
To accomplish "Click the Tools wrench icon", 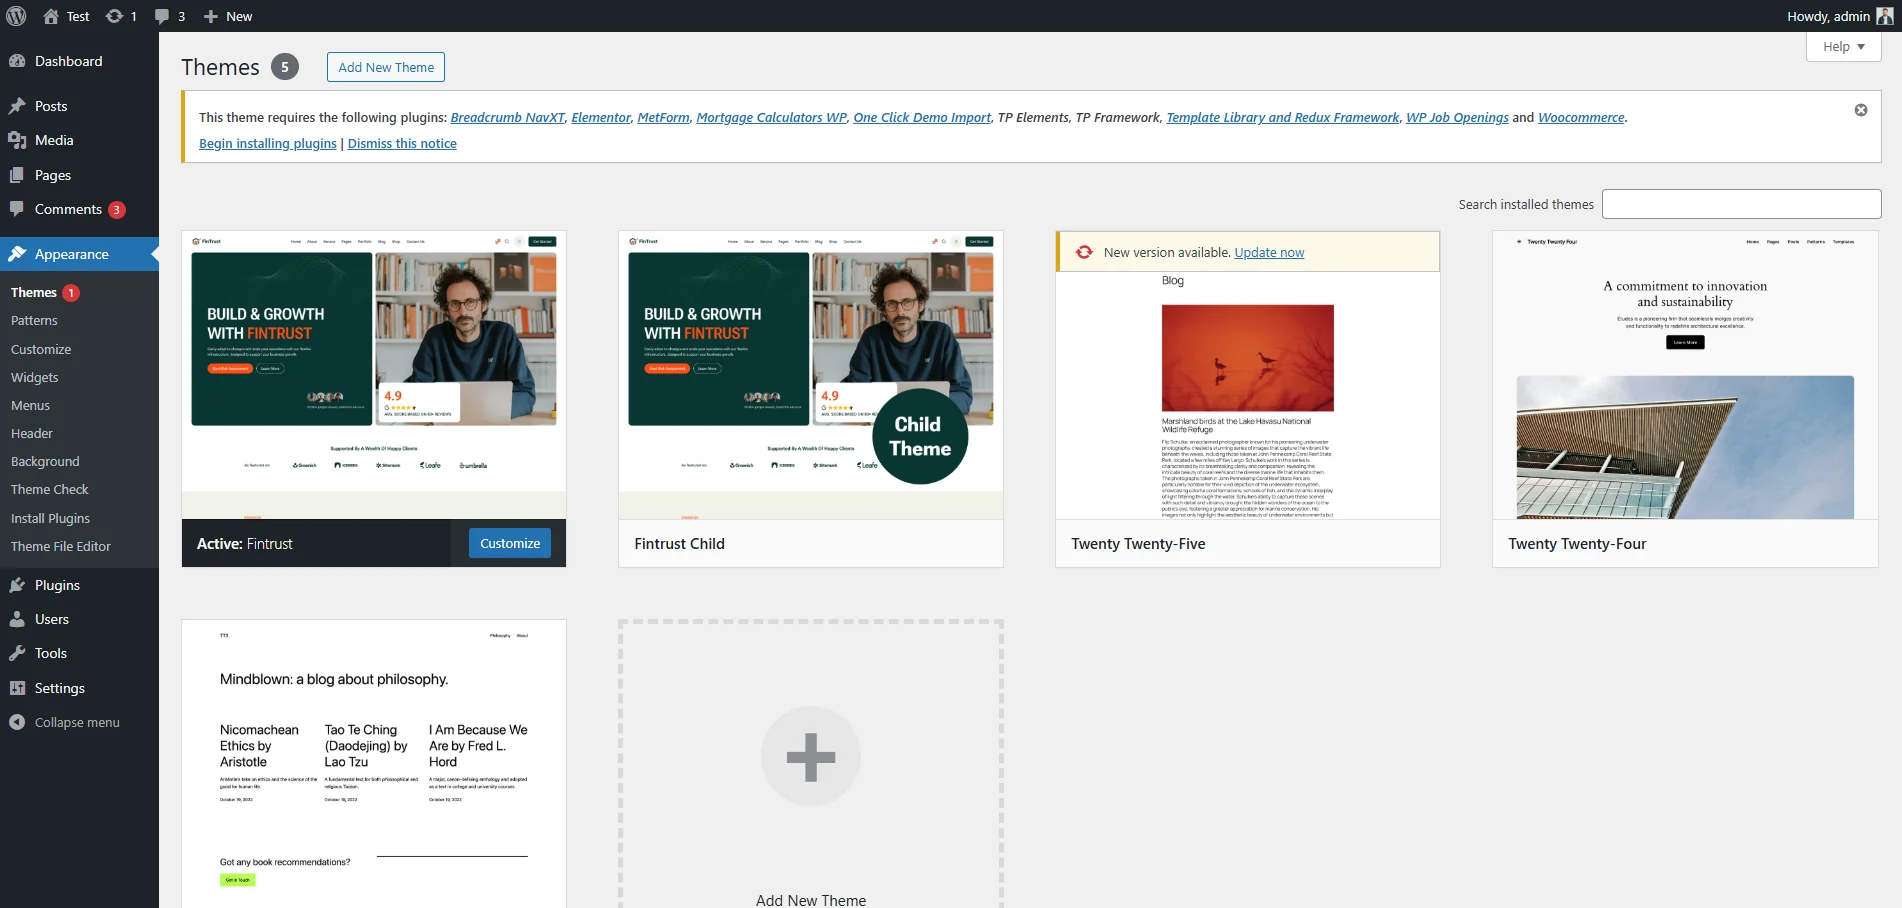I will point(17,653).
